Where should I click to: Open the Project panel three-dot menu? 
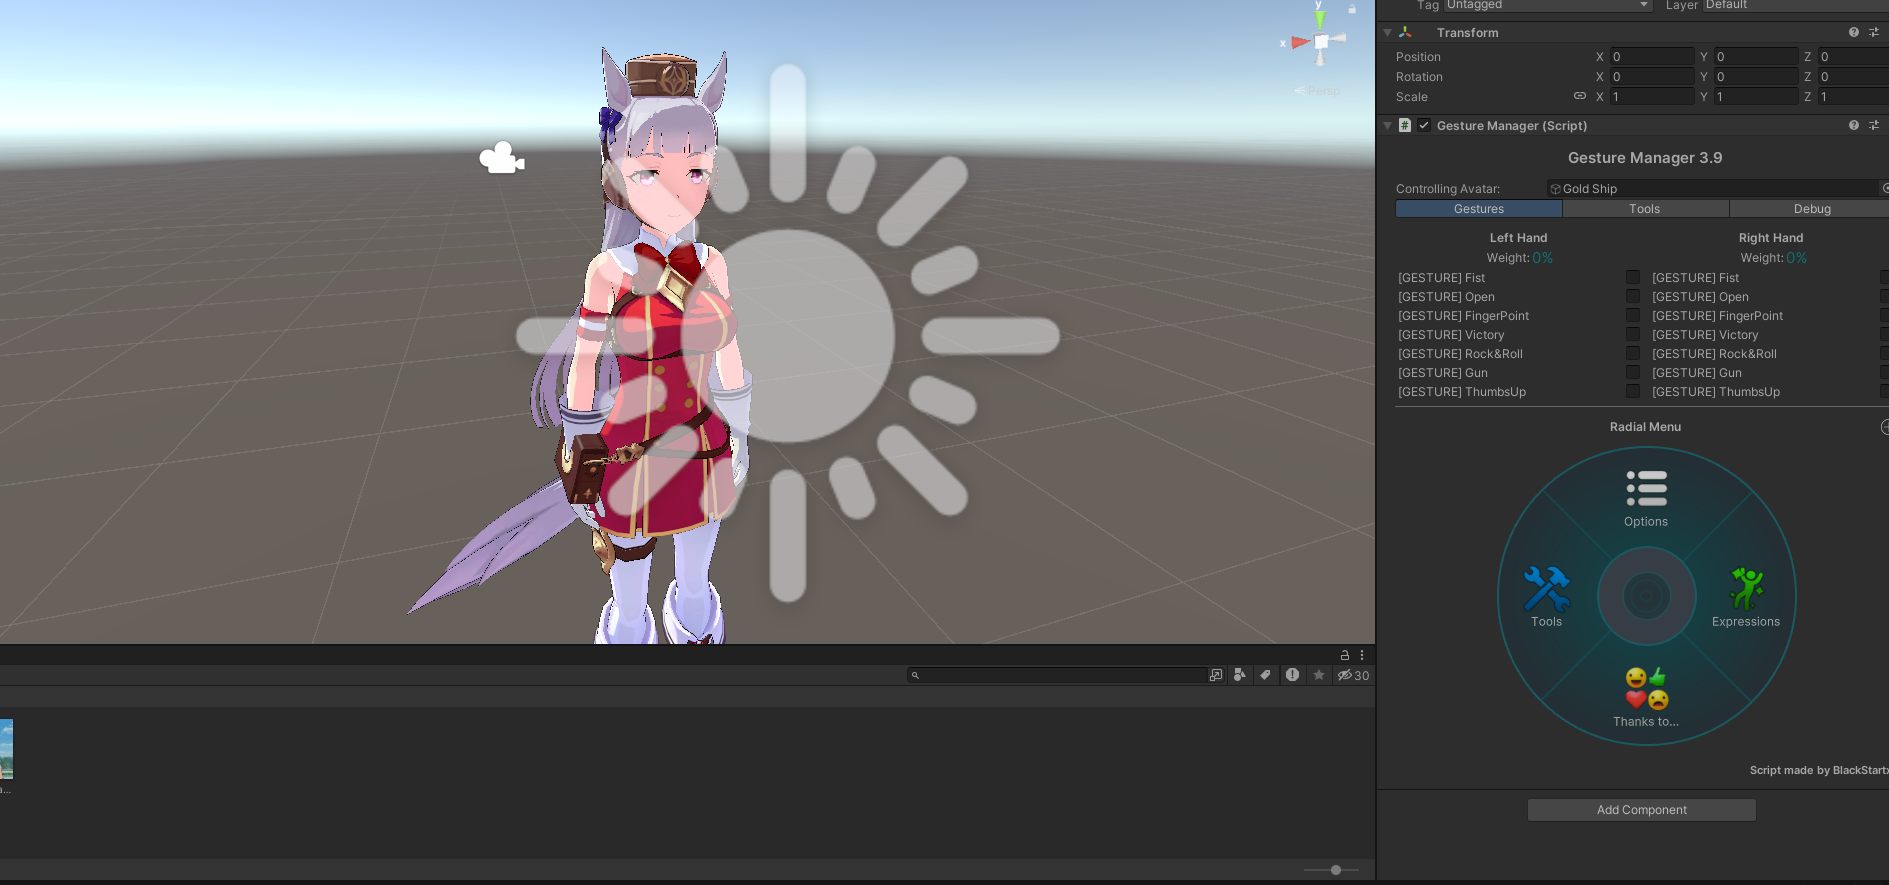coord(1362,655)
